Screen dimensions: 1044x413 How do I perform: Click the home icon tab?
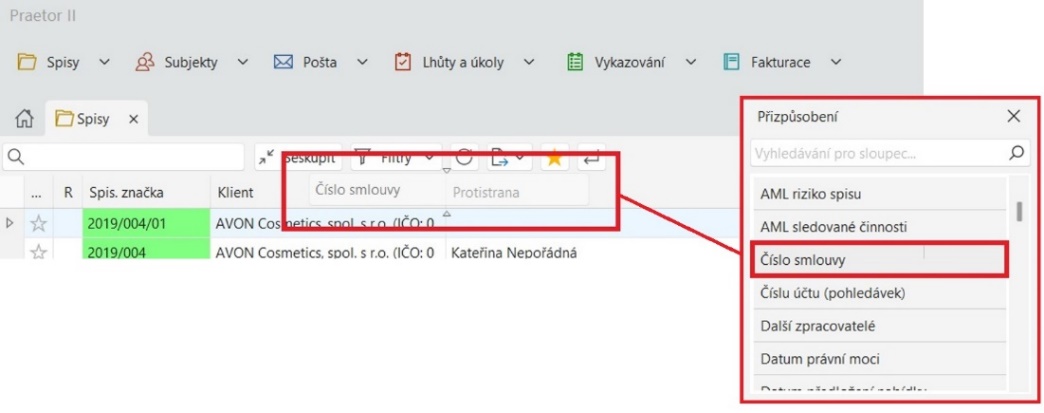click(x=26, y=119)
